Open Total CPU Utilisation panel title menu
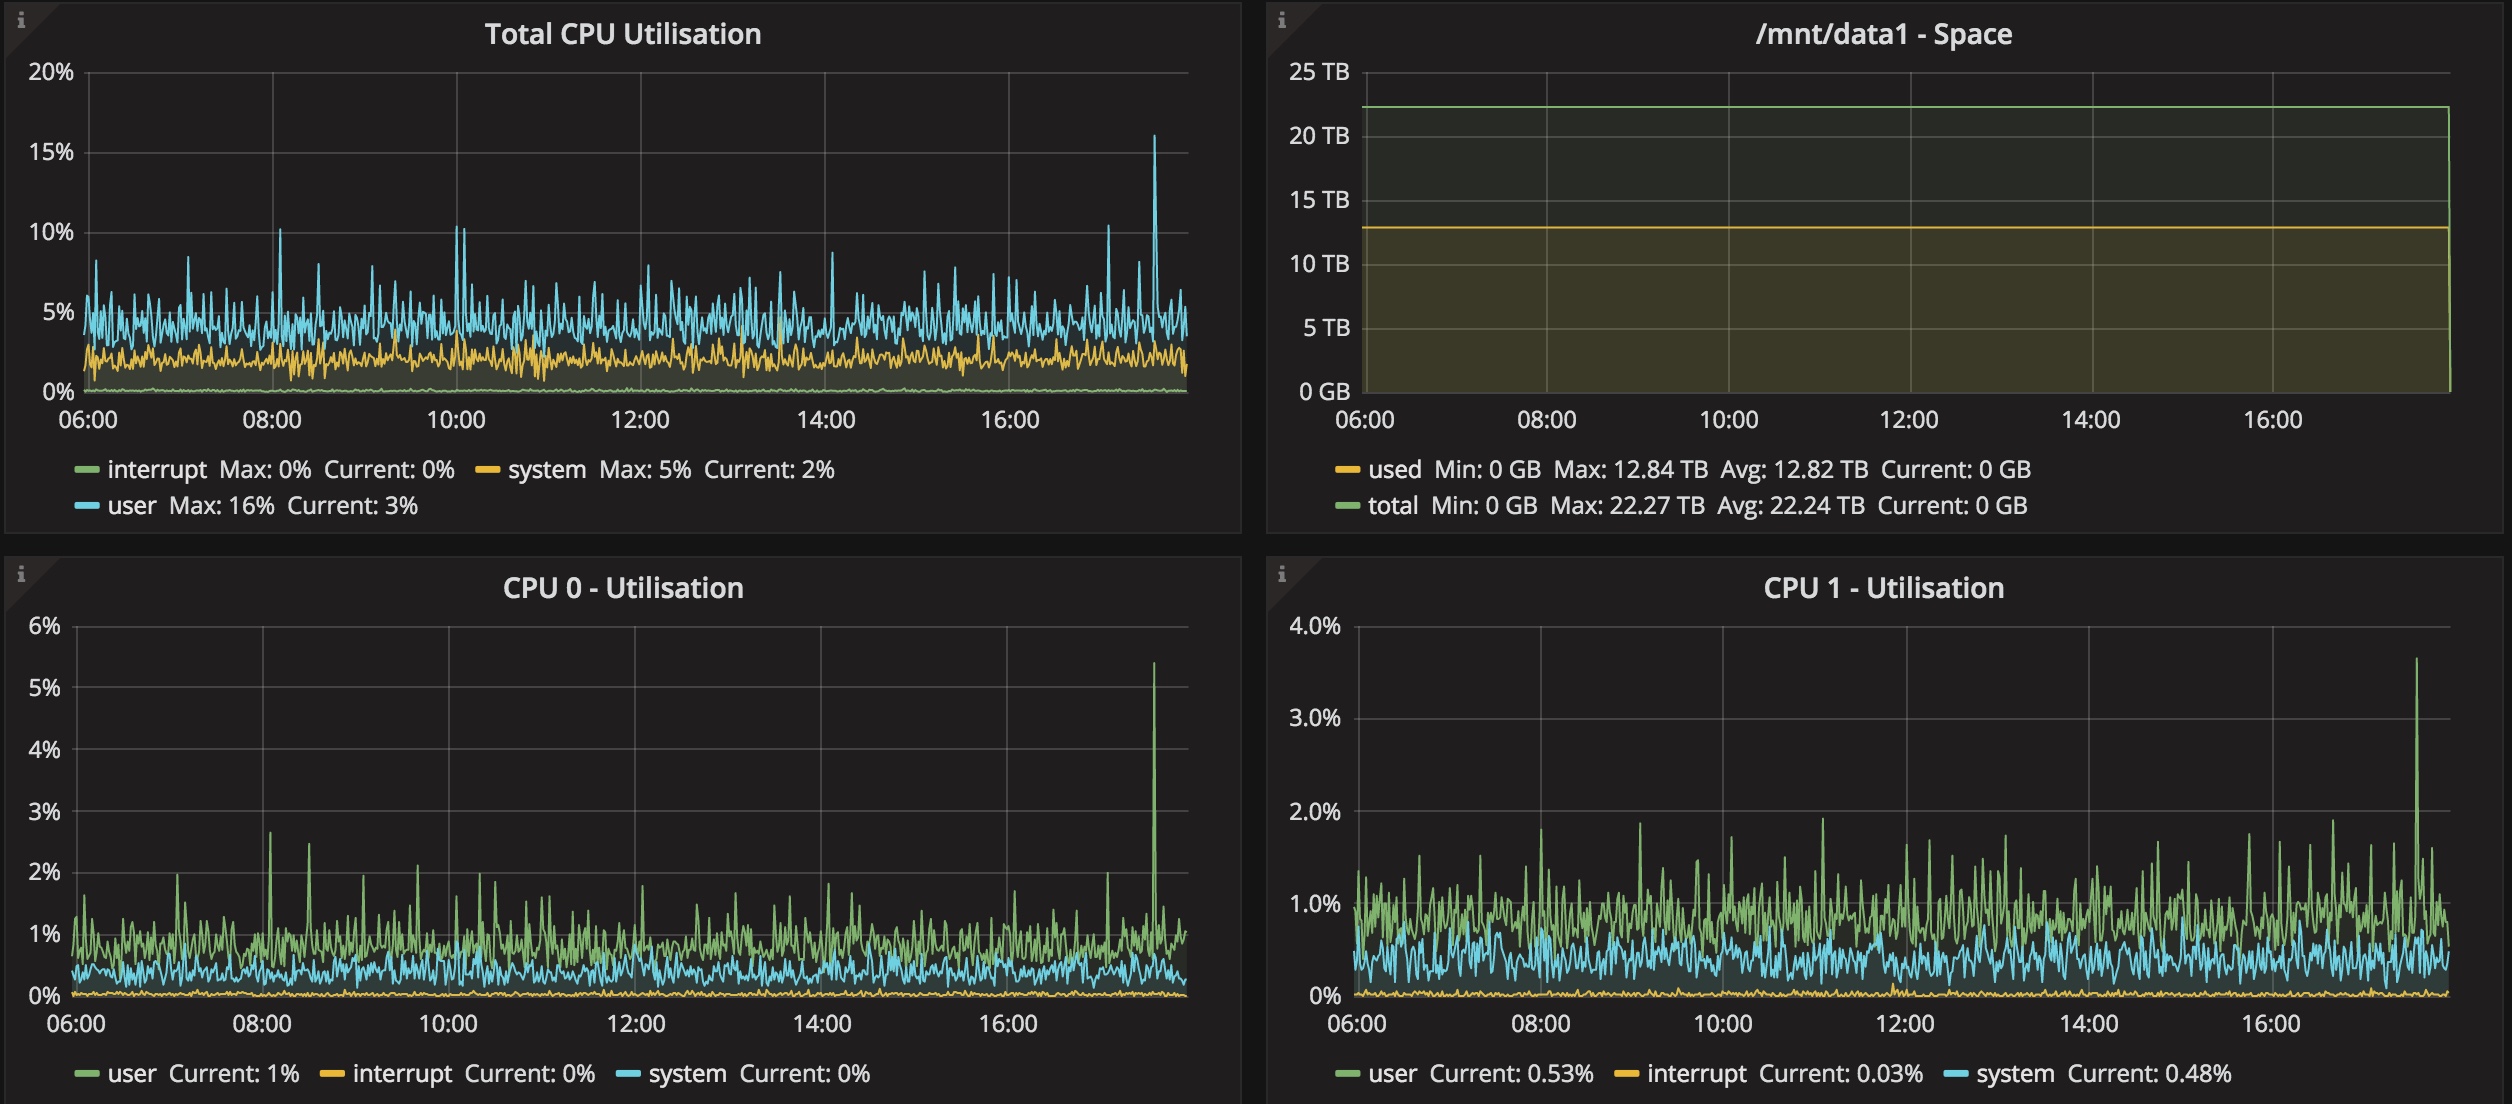2512x1104 pixels. [x=622, y=34]
